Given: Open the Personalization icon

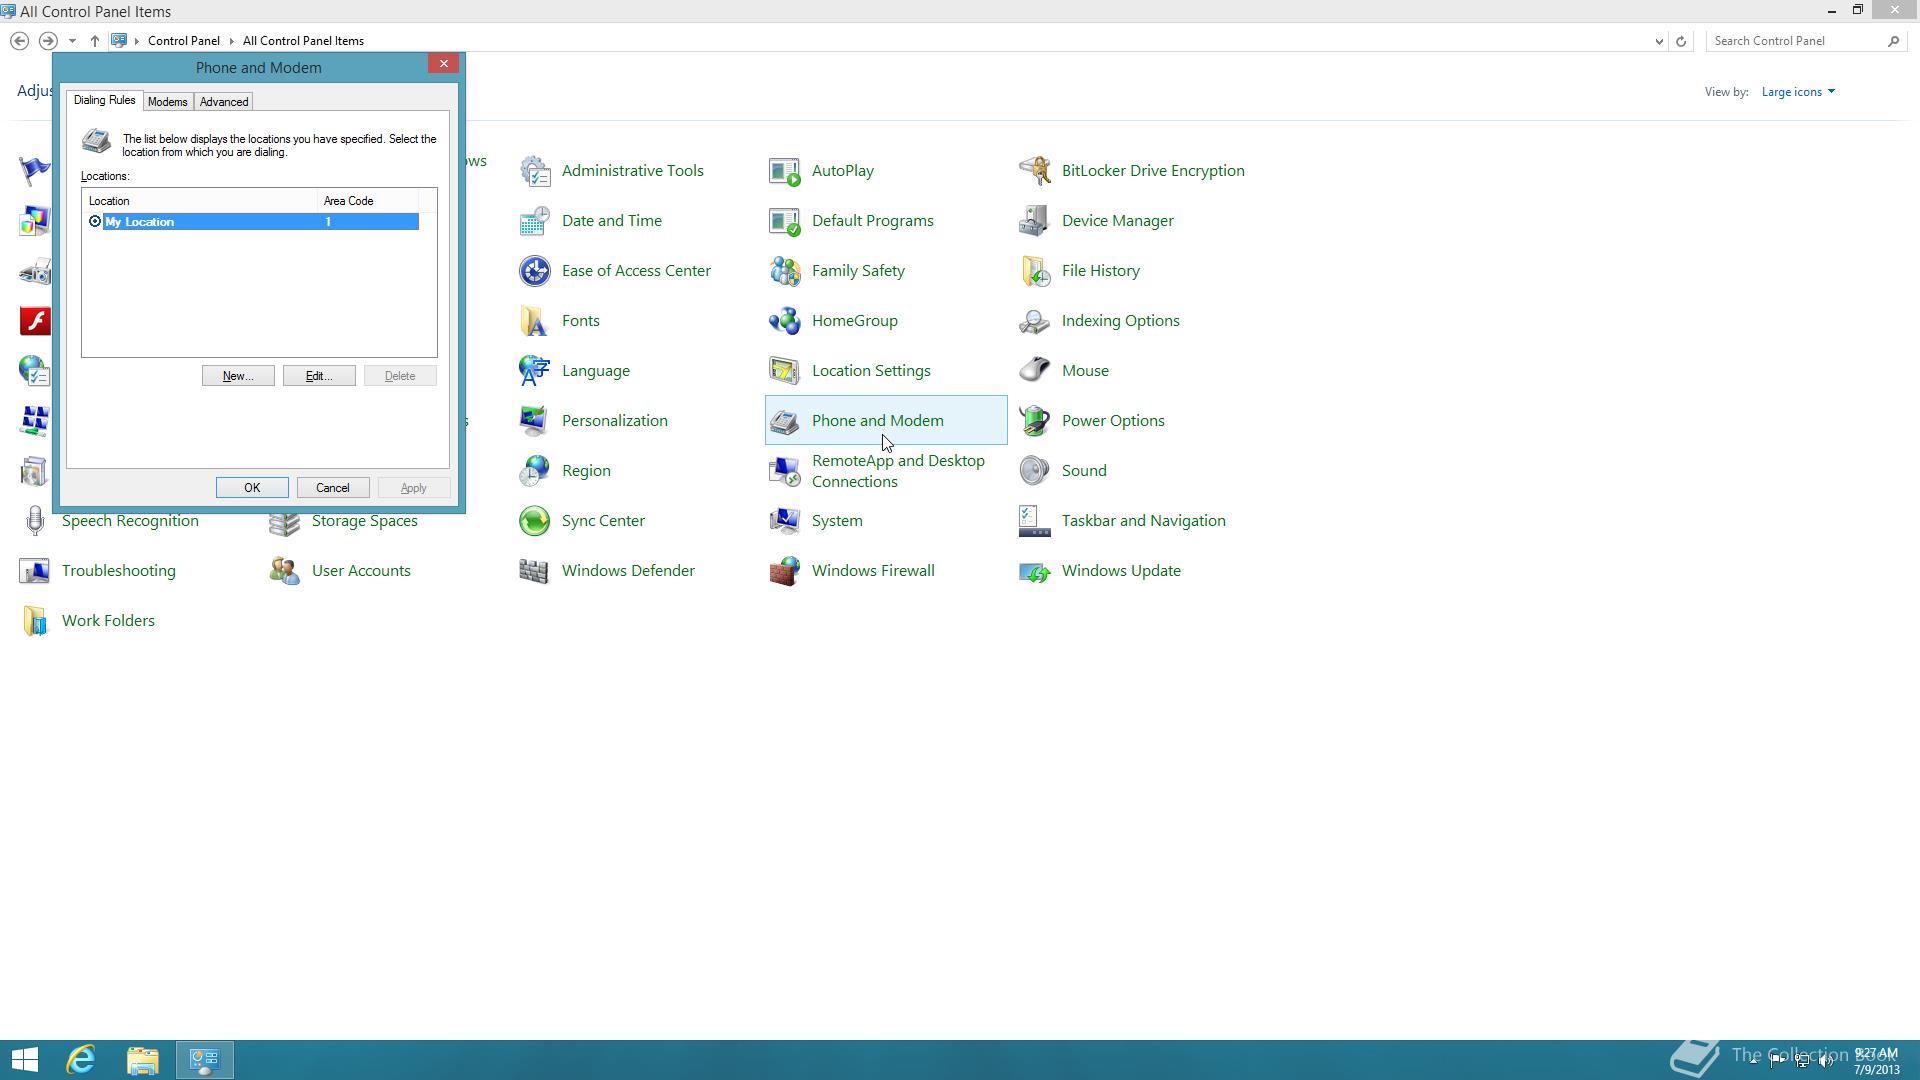Looking at the screenshot, I should click(535, 421).
